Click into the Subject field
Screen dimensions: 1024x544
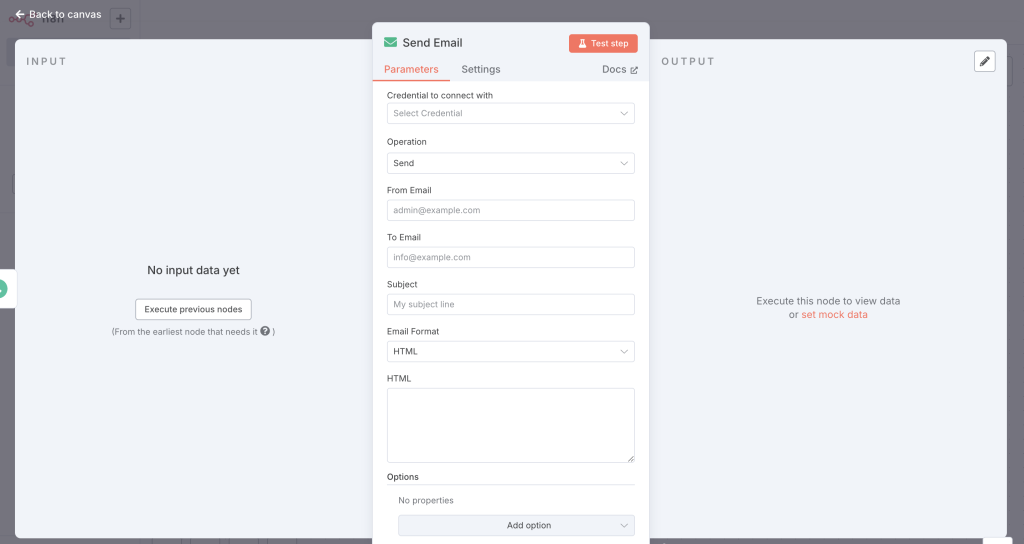[510, 305]
